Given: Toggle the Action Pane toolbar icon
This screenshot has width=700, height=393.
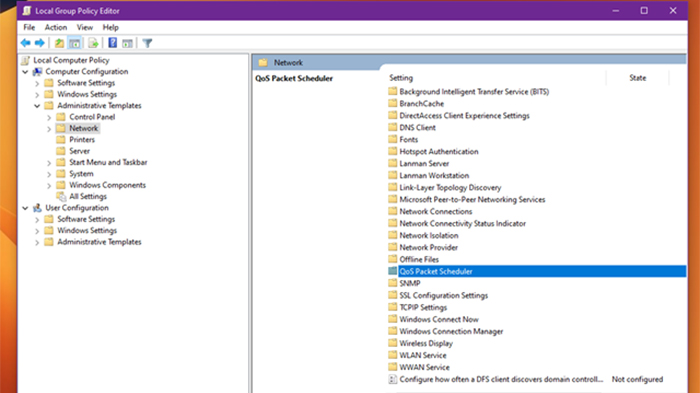Looking at the screenshot, I should 127,43.
